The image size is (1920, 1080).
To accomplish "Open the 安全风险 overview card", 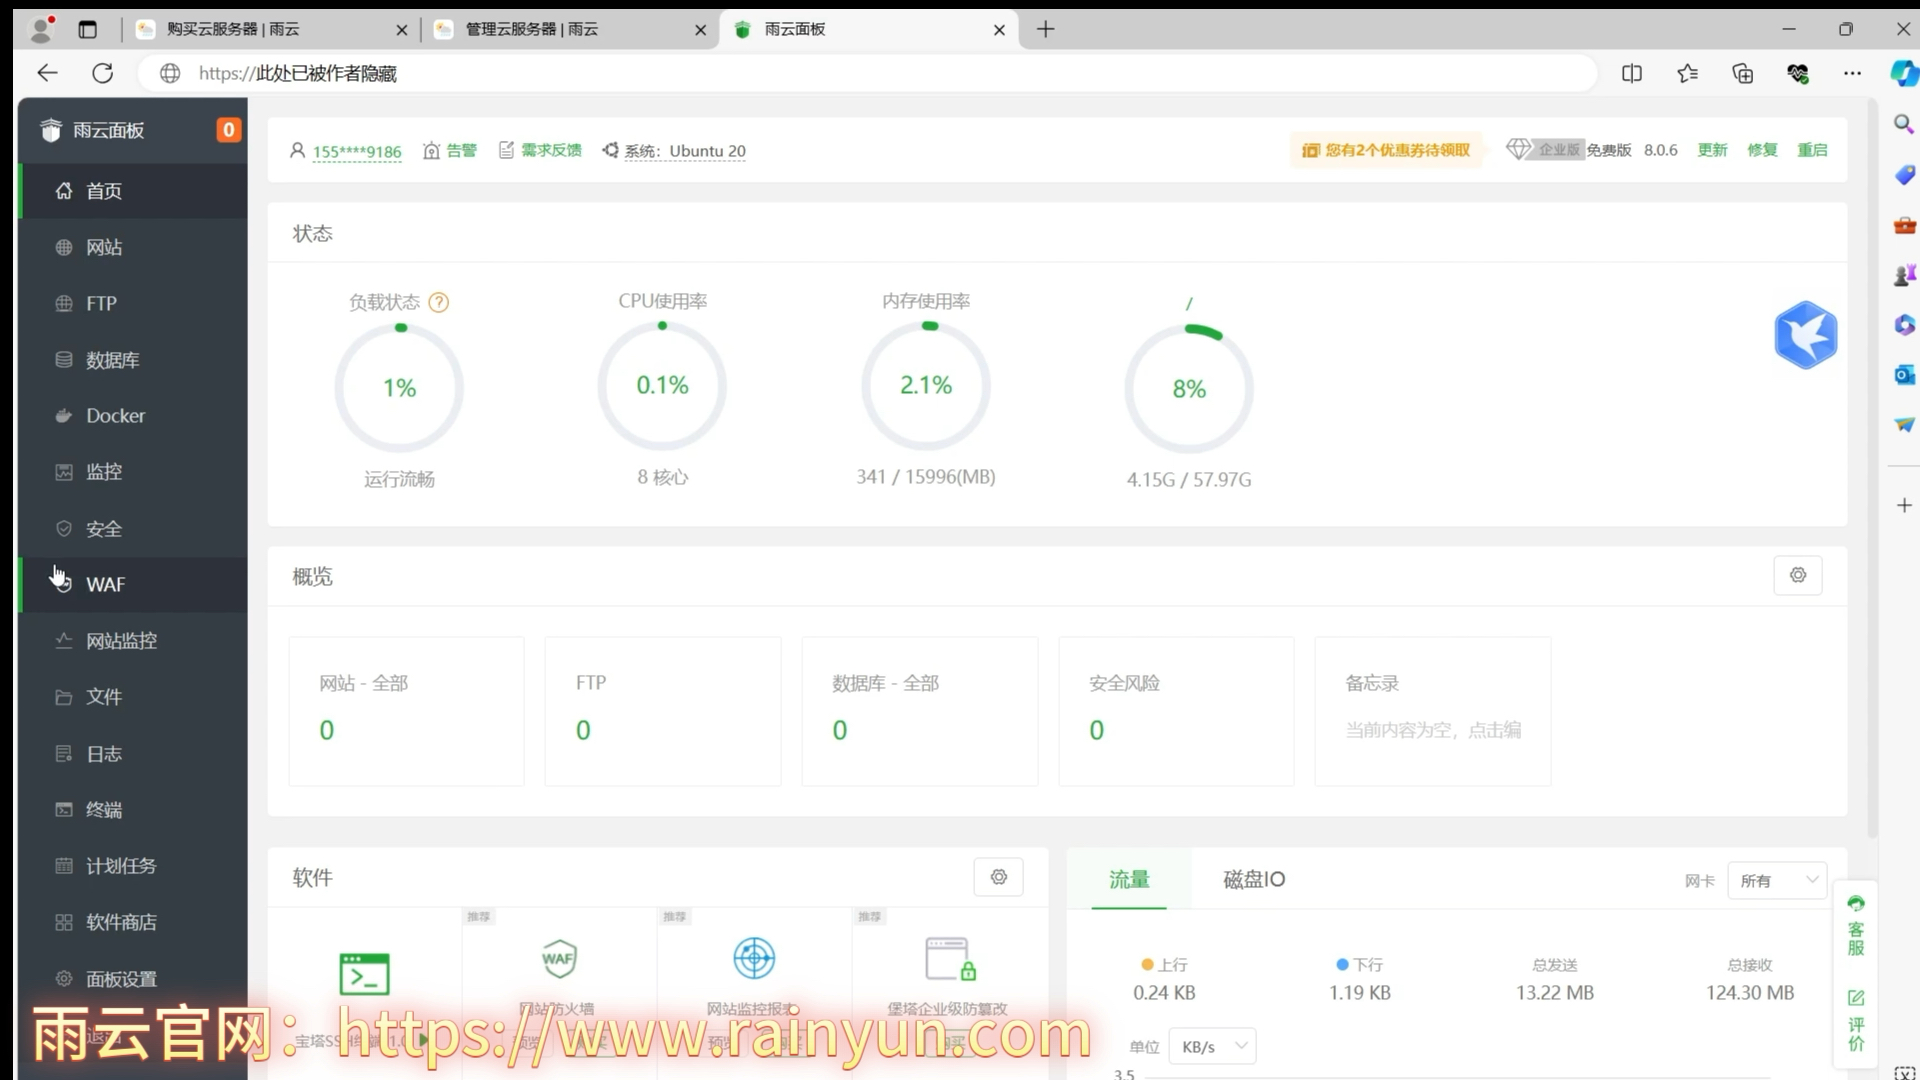I will [x=1176, y=711].
